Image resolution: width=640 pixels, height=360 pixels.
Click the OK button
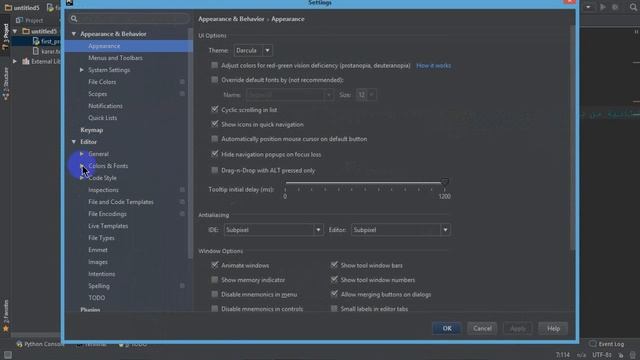[447, 328]
